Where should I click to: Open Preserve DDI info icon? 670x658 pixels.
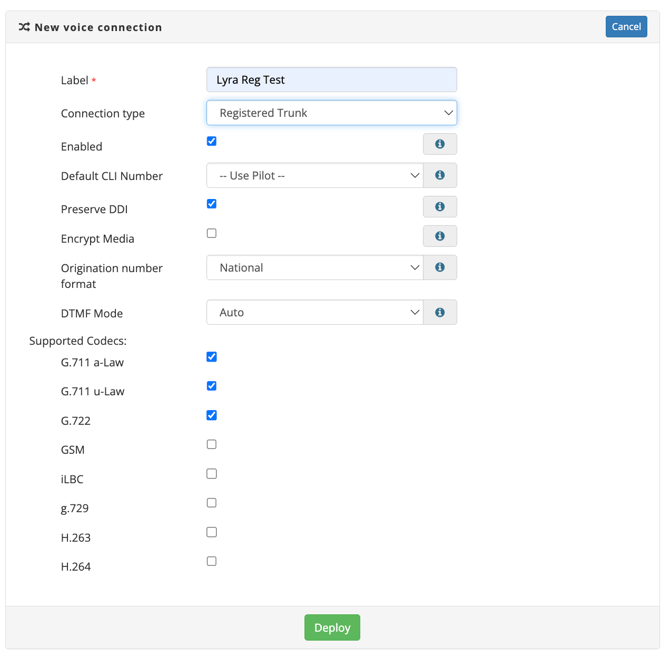[x=439, y=207]
